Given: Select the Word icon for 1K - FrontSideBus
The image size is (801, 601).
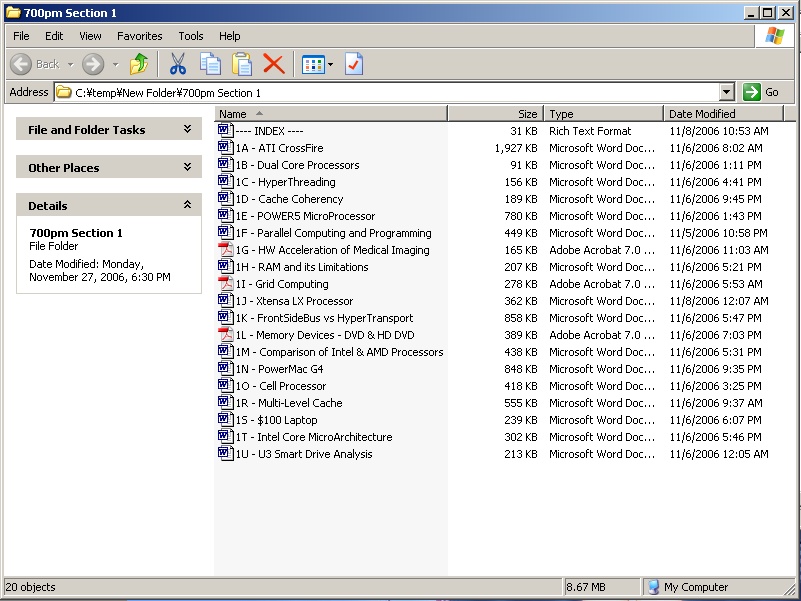Looking at the screenshot, I should coord(225,318).
